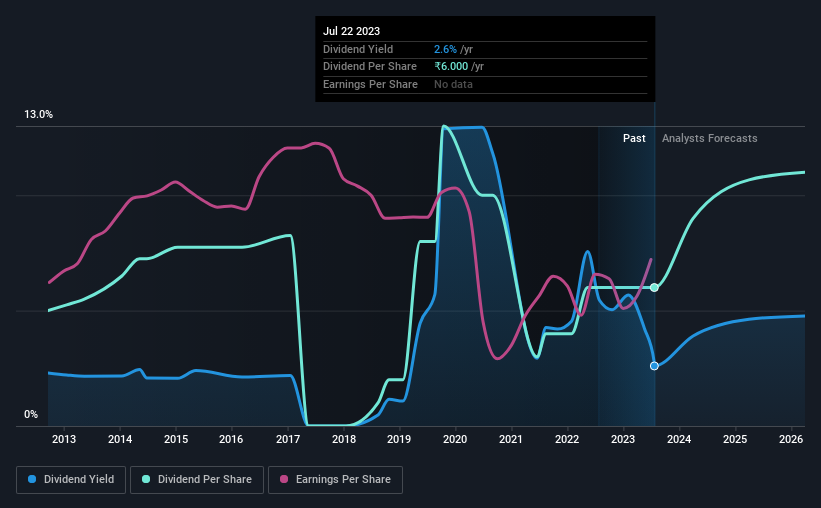Click the ₹6.000 dividend per share value

point(451,67)
